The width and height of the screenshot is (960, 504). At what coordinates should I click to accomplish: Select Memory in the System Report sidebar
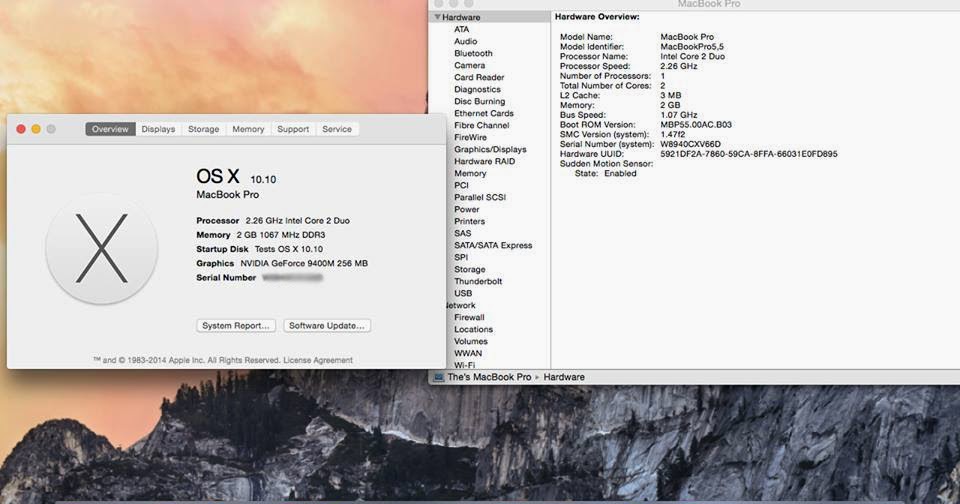pos(470,173)
